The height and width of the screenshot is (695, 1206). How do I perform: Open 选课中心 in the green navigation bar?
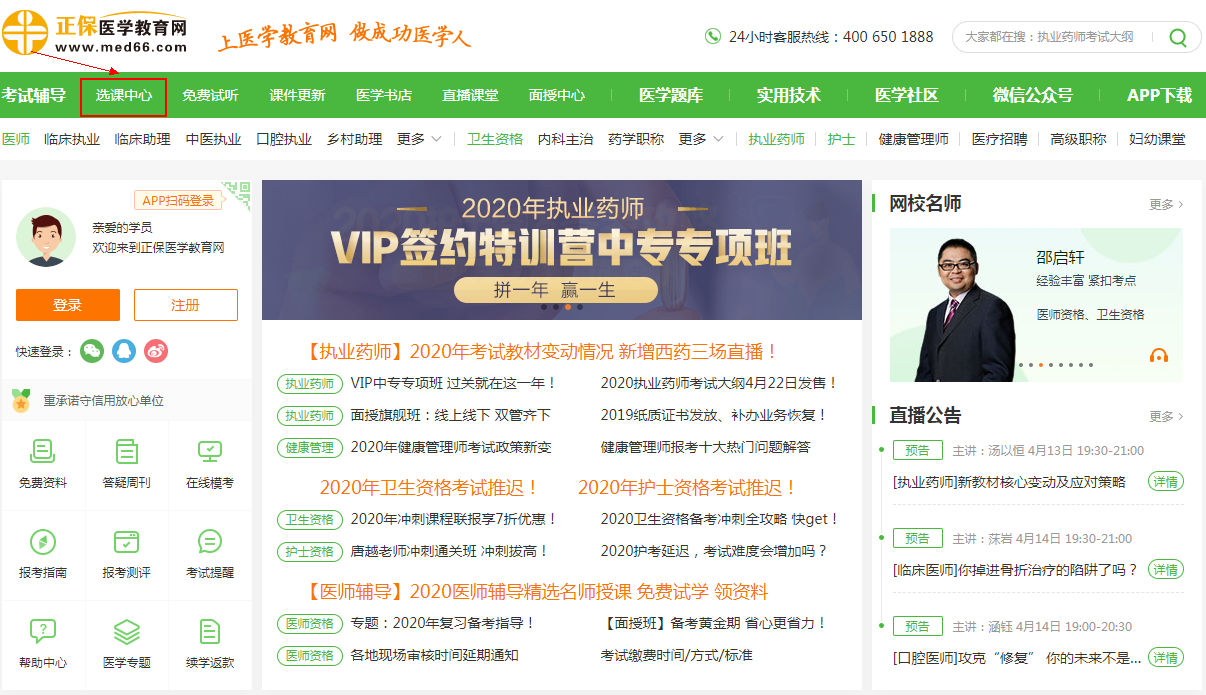coord(124,96)
